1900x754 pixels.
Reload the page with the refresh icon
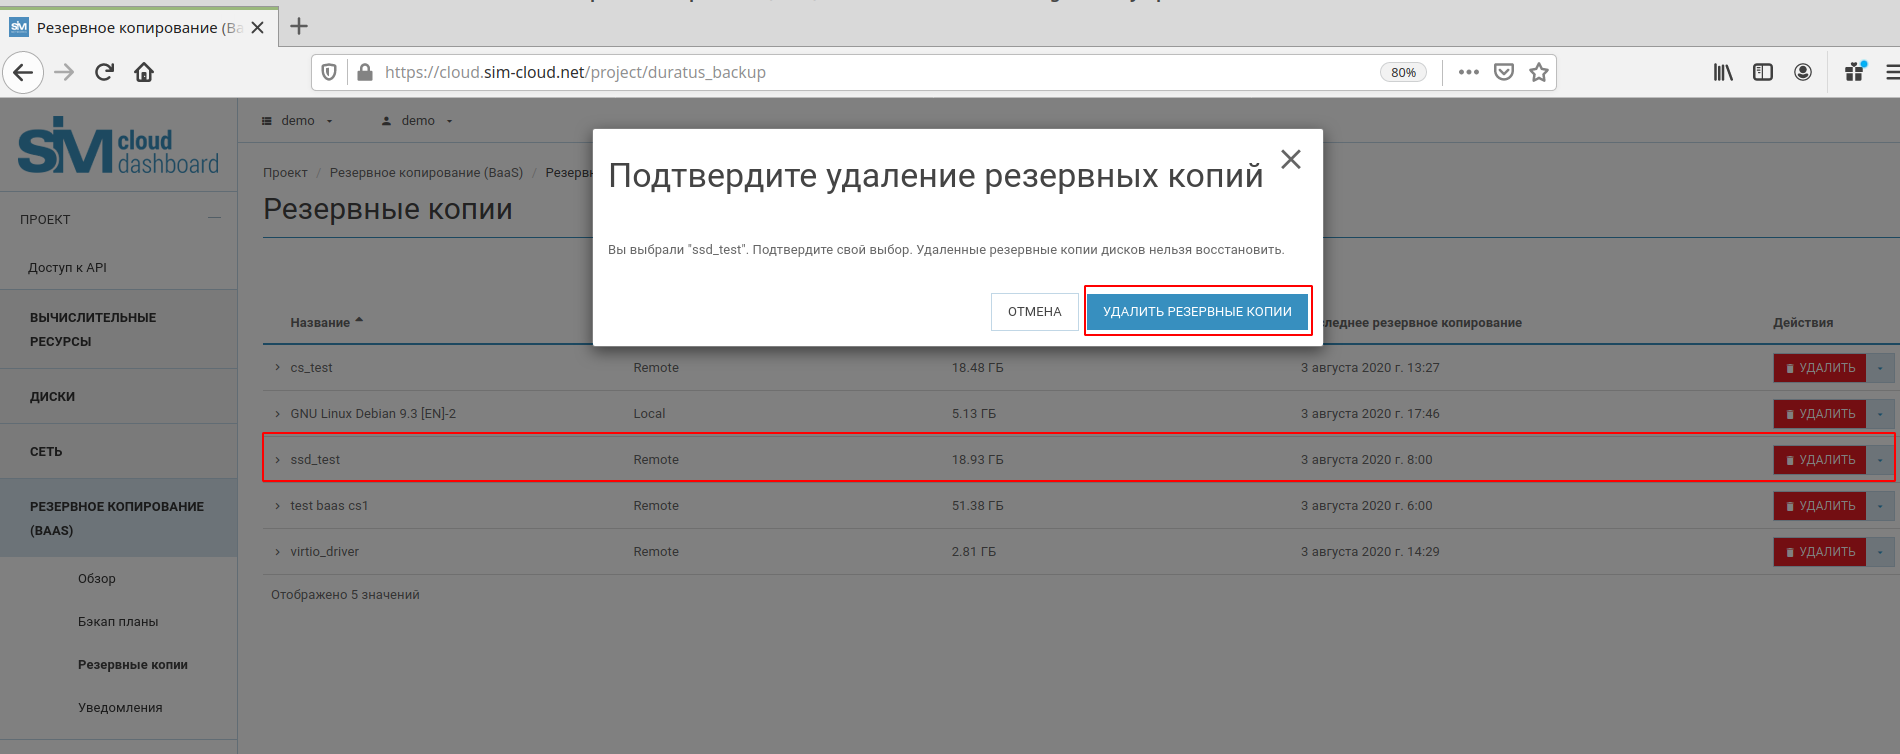coord(104,72)
